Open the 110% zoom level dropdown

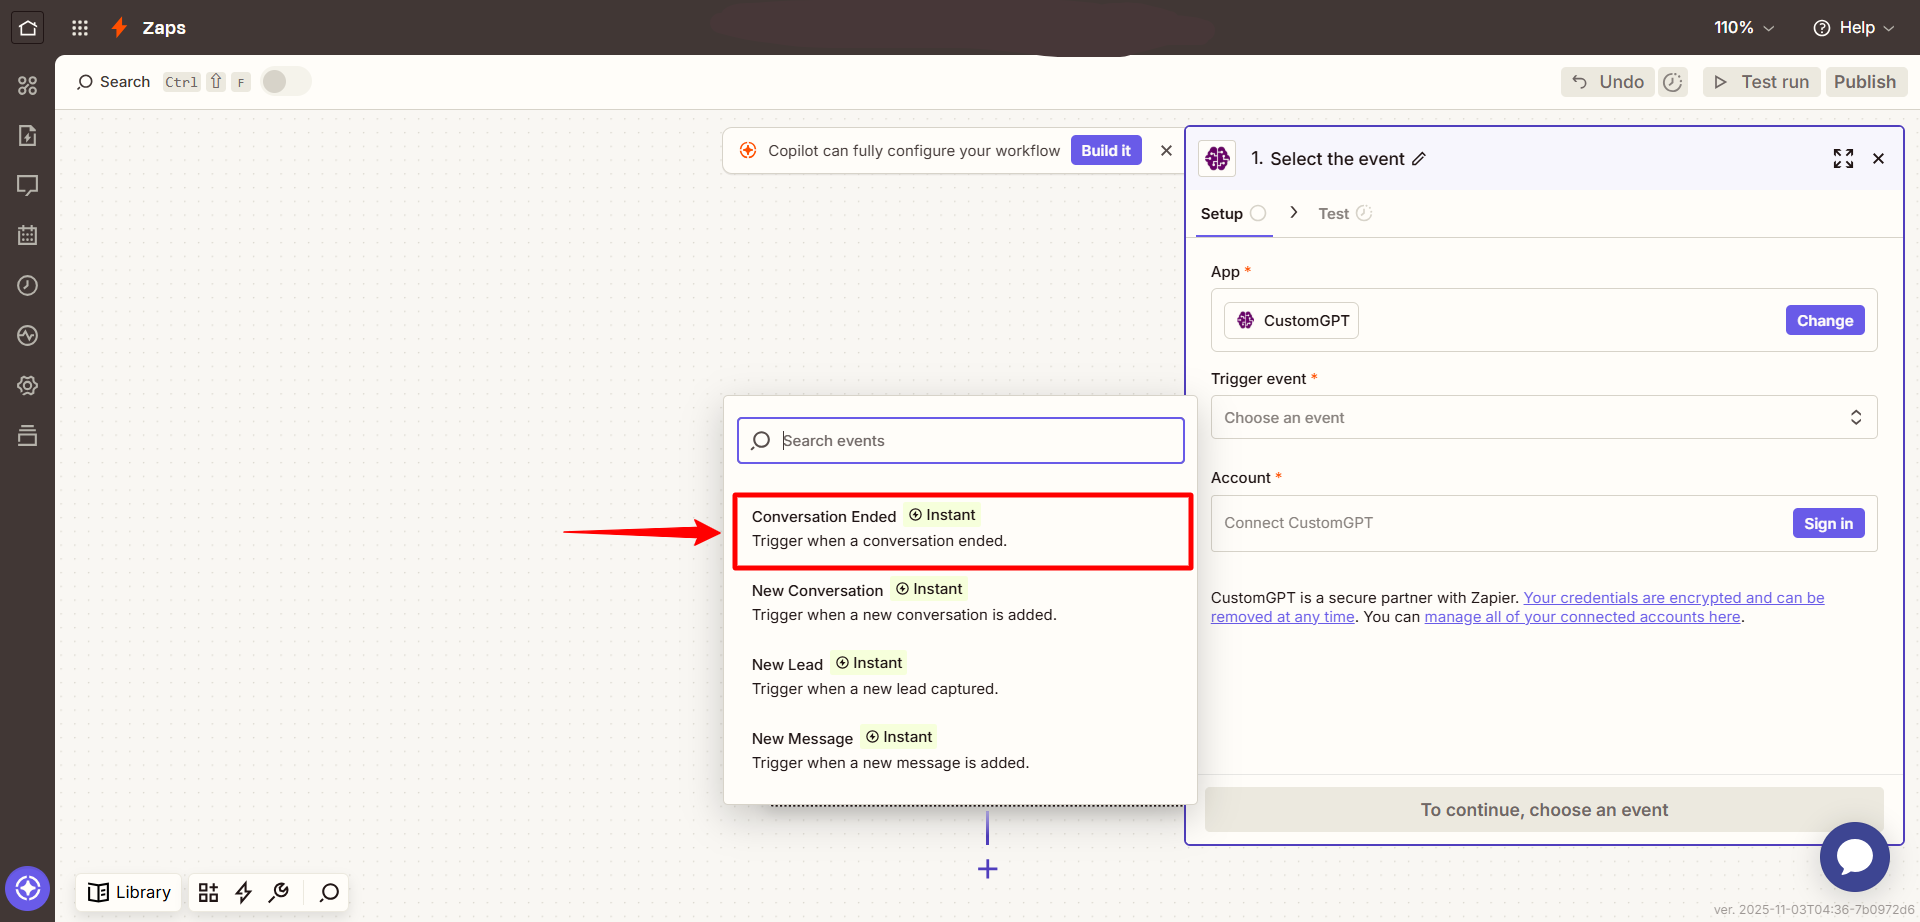pos(1744,28)
